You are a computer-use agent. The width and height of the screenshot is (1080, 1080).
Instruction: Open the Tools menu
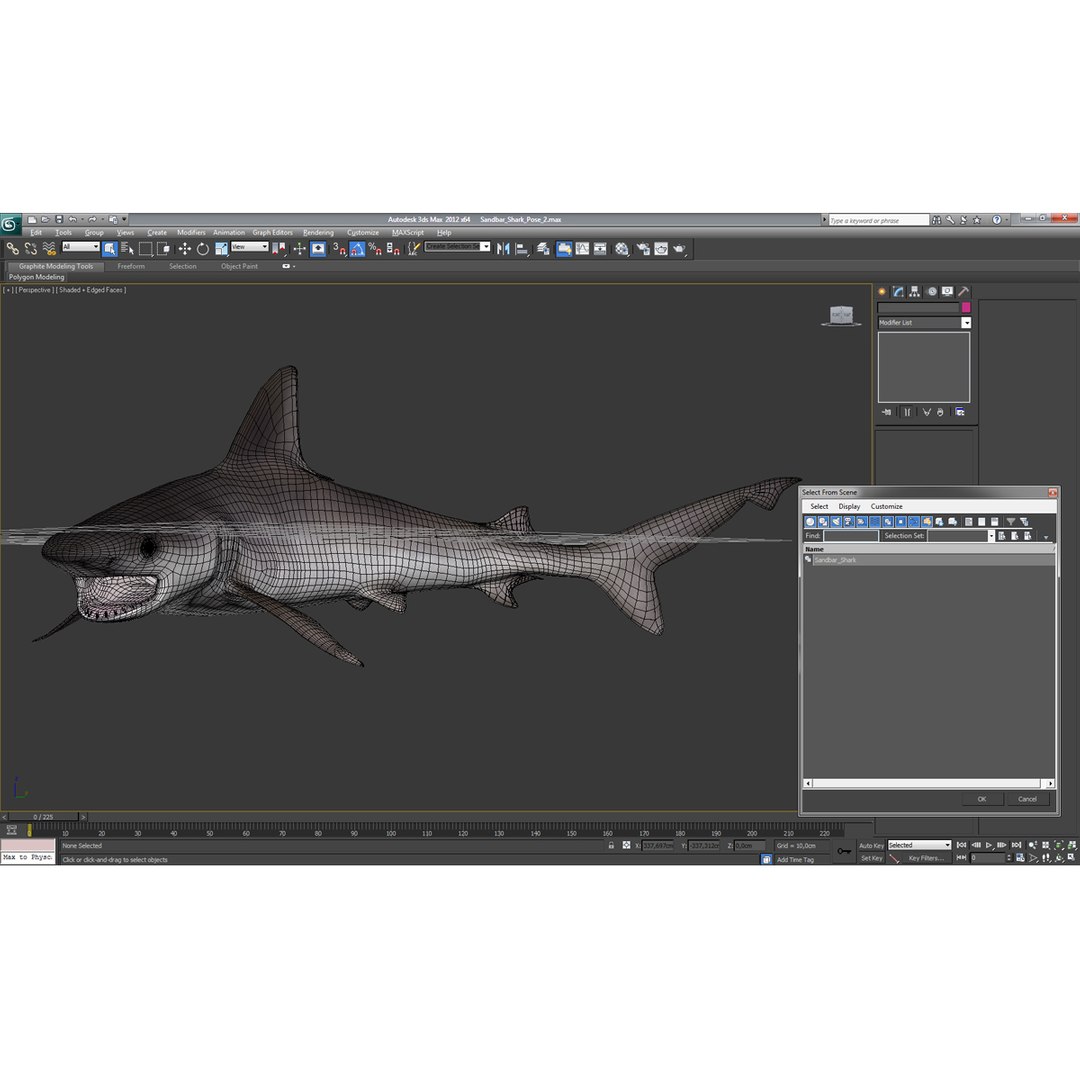(x=63, y=233)
